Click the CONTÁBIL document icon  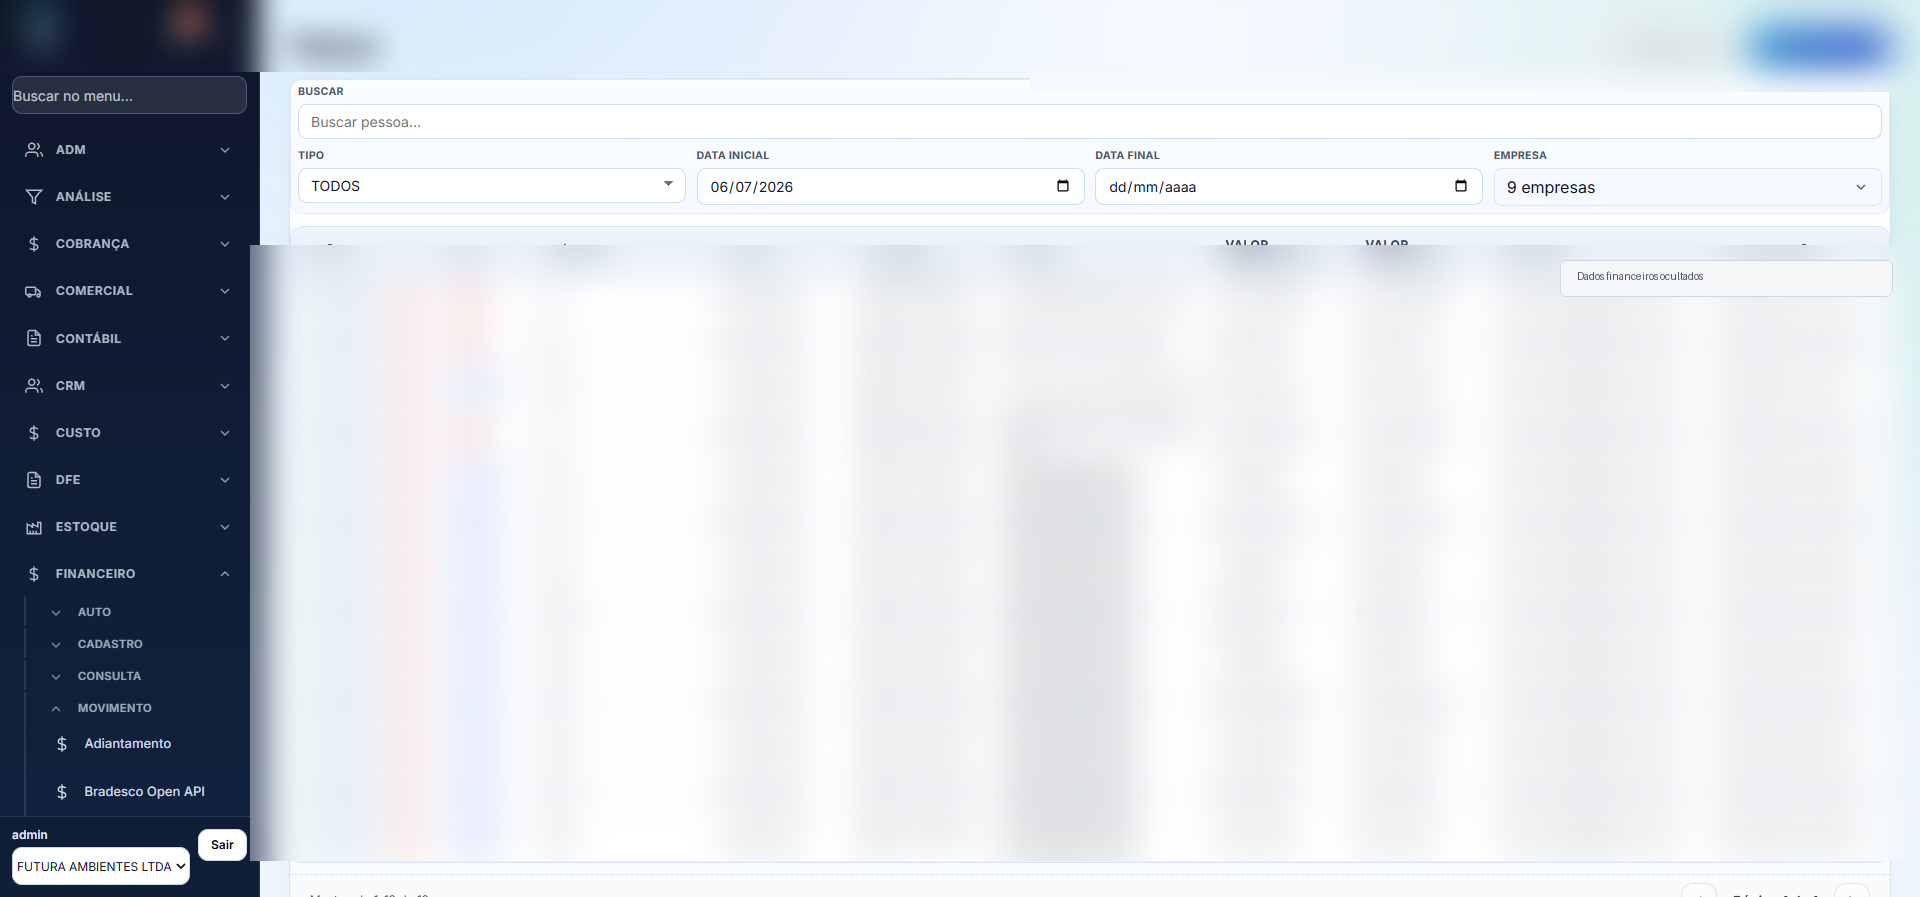pos(34,338)
